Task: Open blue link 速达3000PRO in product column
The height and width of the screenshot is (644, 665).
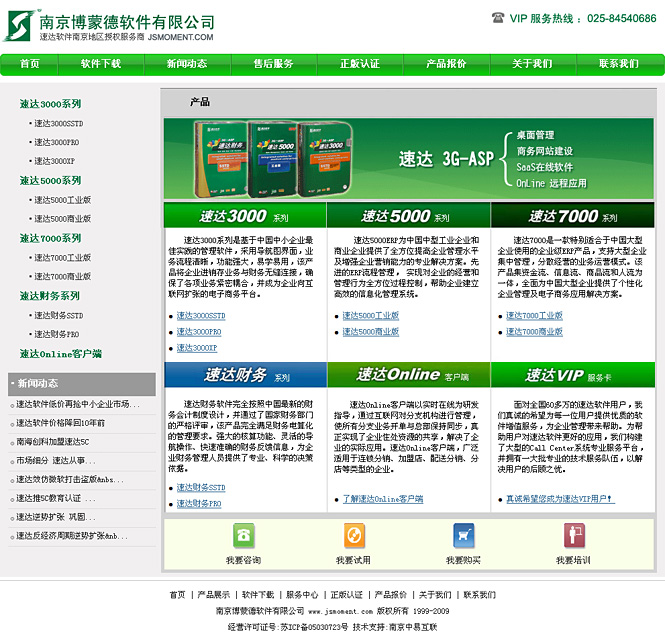Action: [199, 332]
